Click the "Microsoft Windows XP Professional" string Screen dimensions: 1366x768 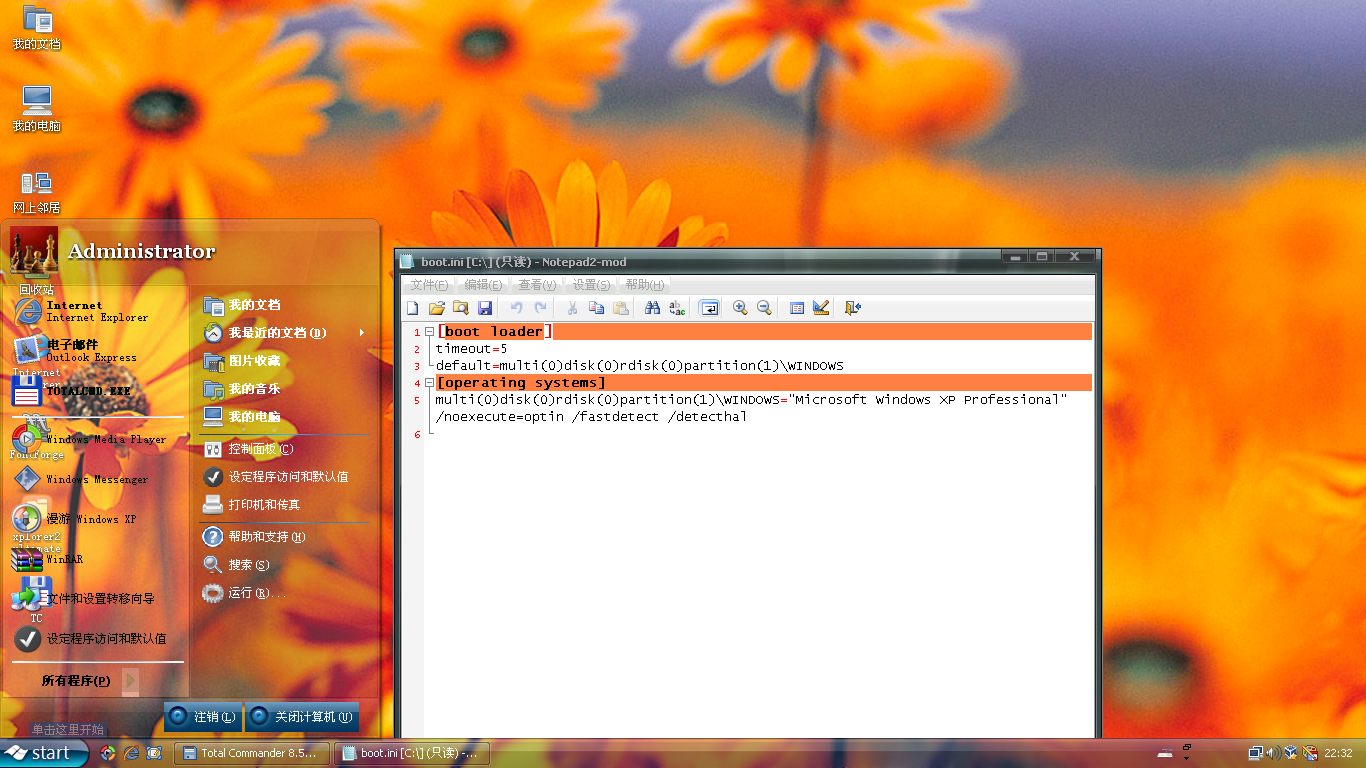tap(928, 400)
